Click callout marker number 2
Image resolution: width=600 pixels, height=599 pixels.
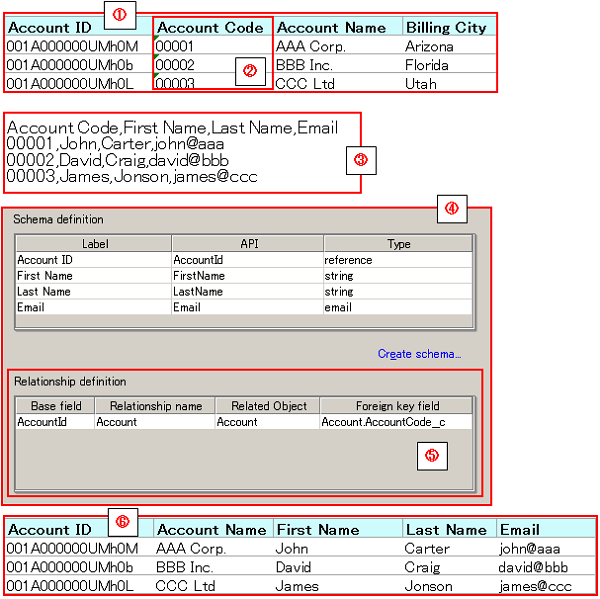(x=250, y=71)
